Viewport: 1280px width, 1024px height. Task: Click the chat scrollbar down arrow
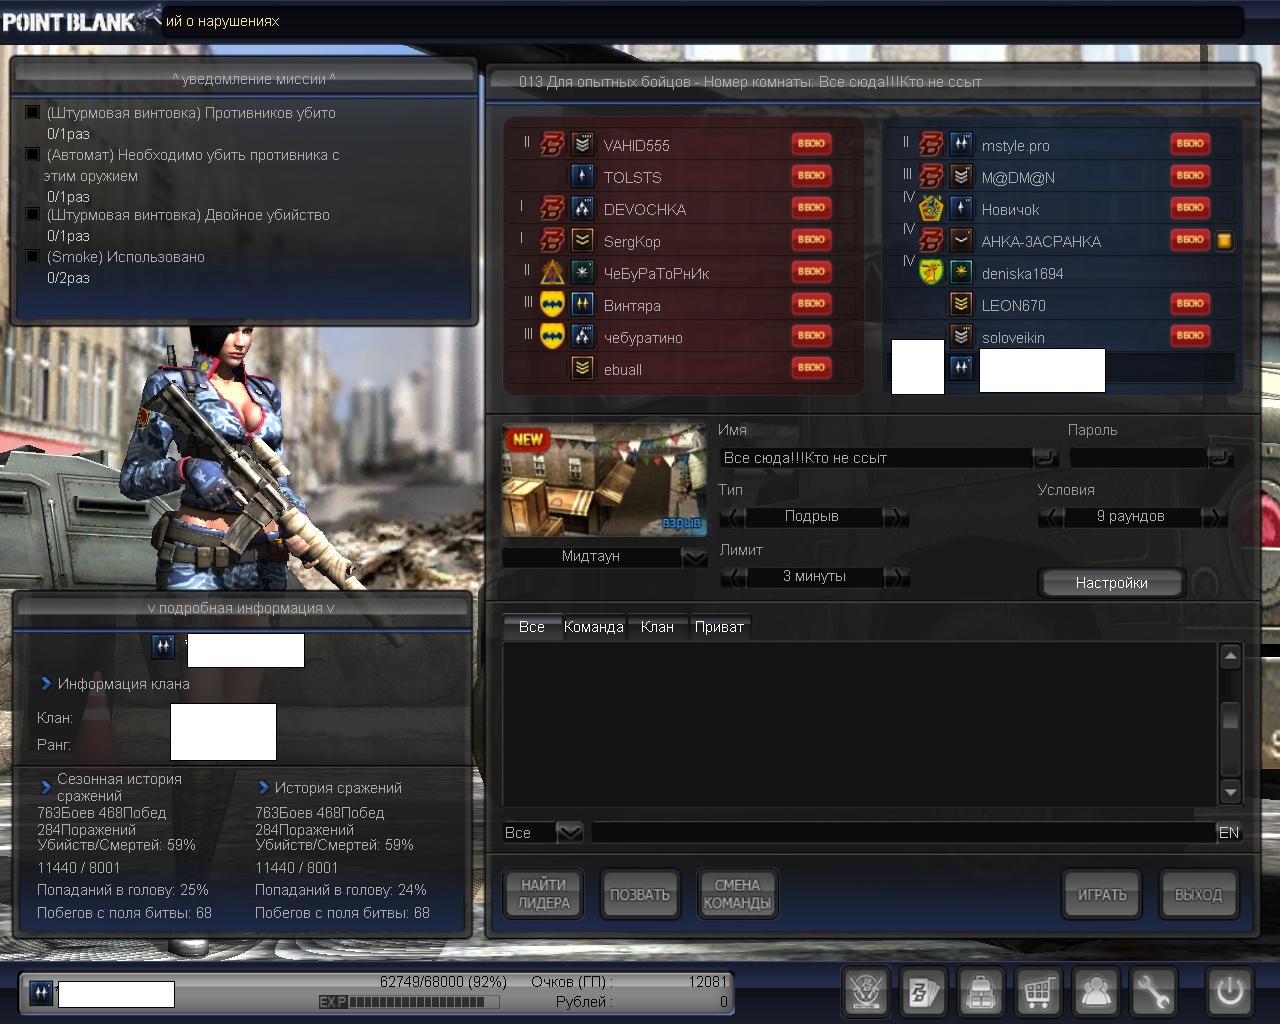coord(1231,792)
